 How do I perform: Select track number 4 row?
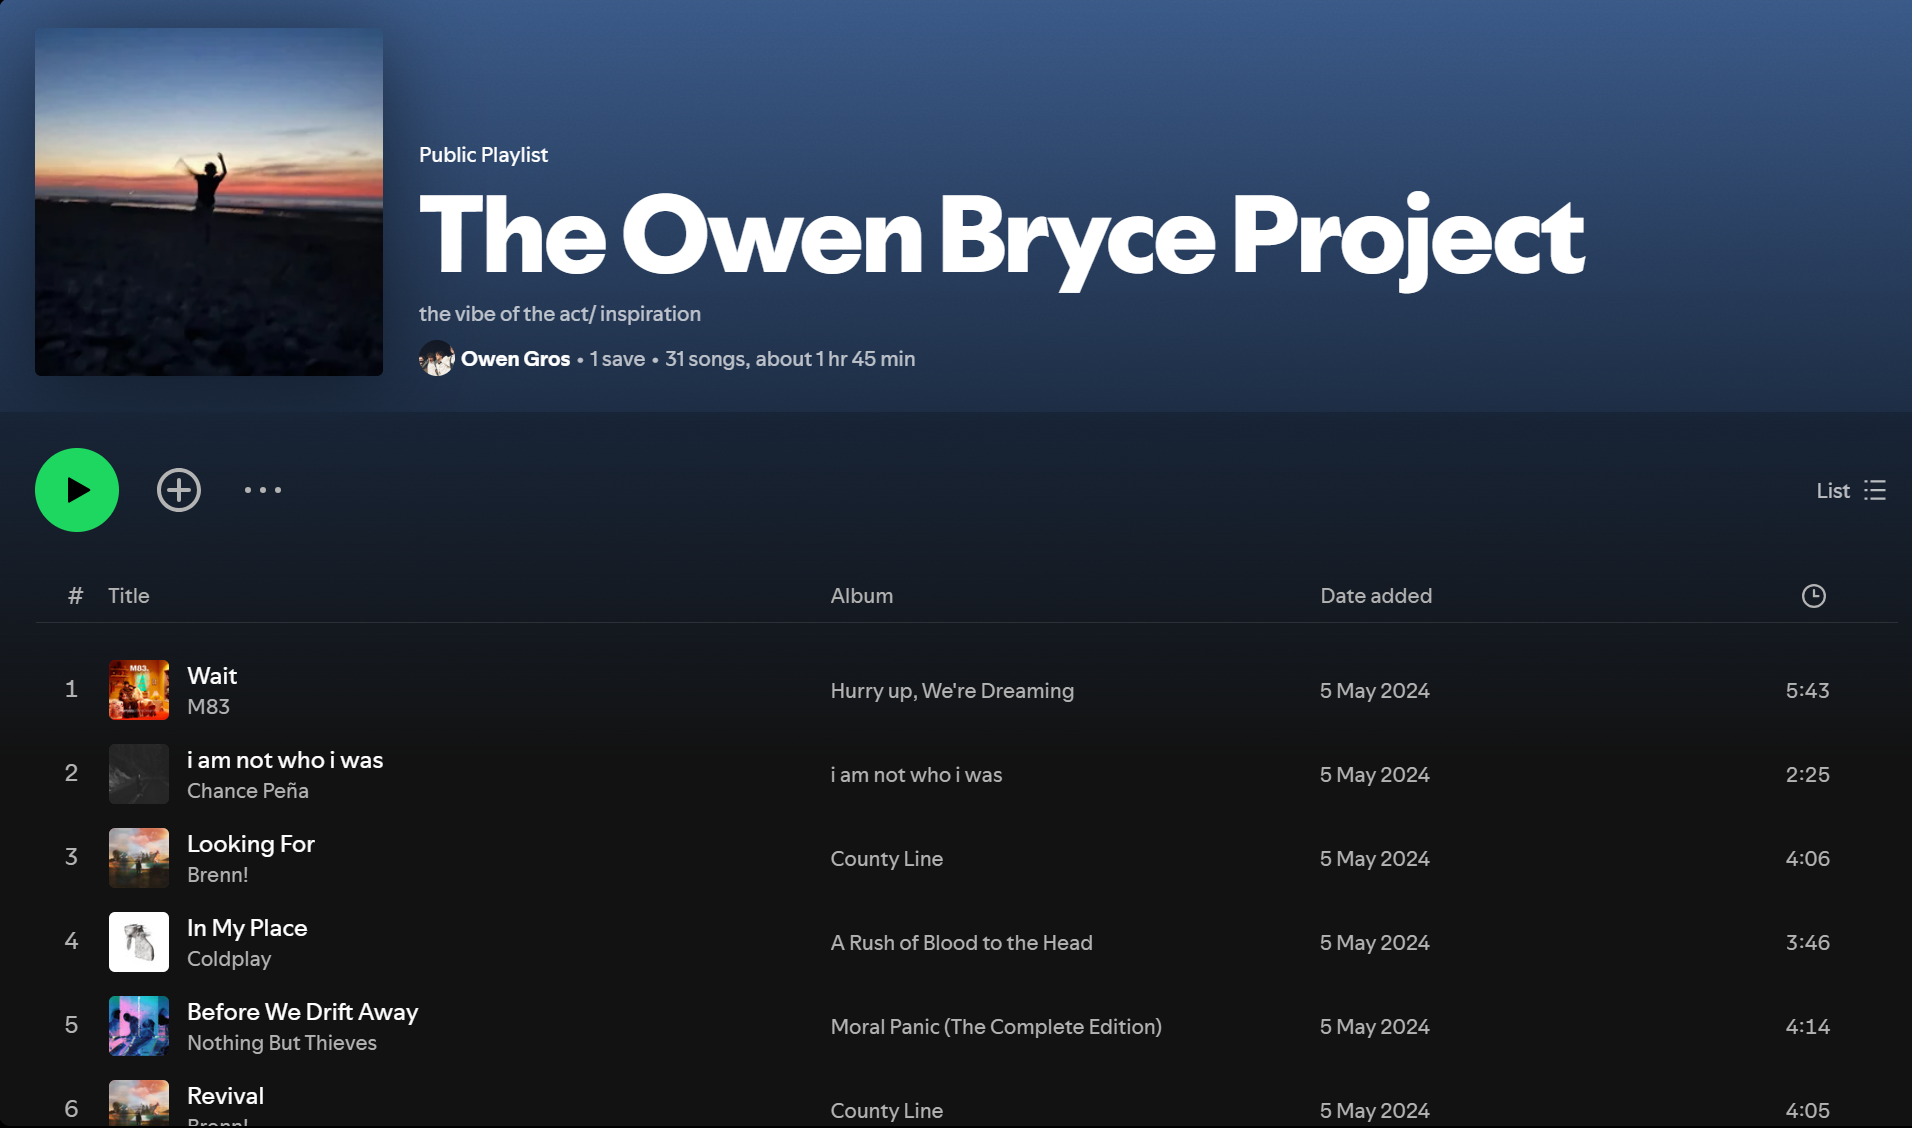coord(967,942)
